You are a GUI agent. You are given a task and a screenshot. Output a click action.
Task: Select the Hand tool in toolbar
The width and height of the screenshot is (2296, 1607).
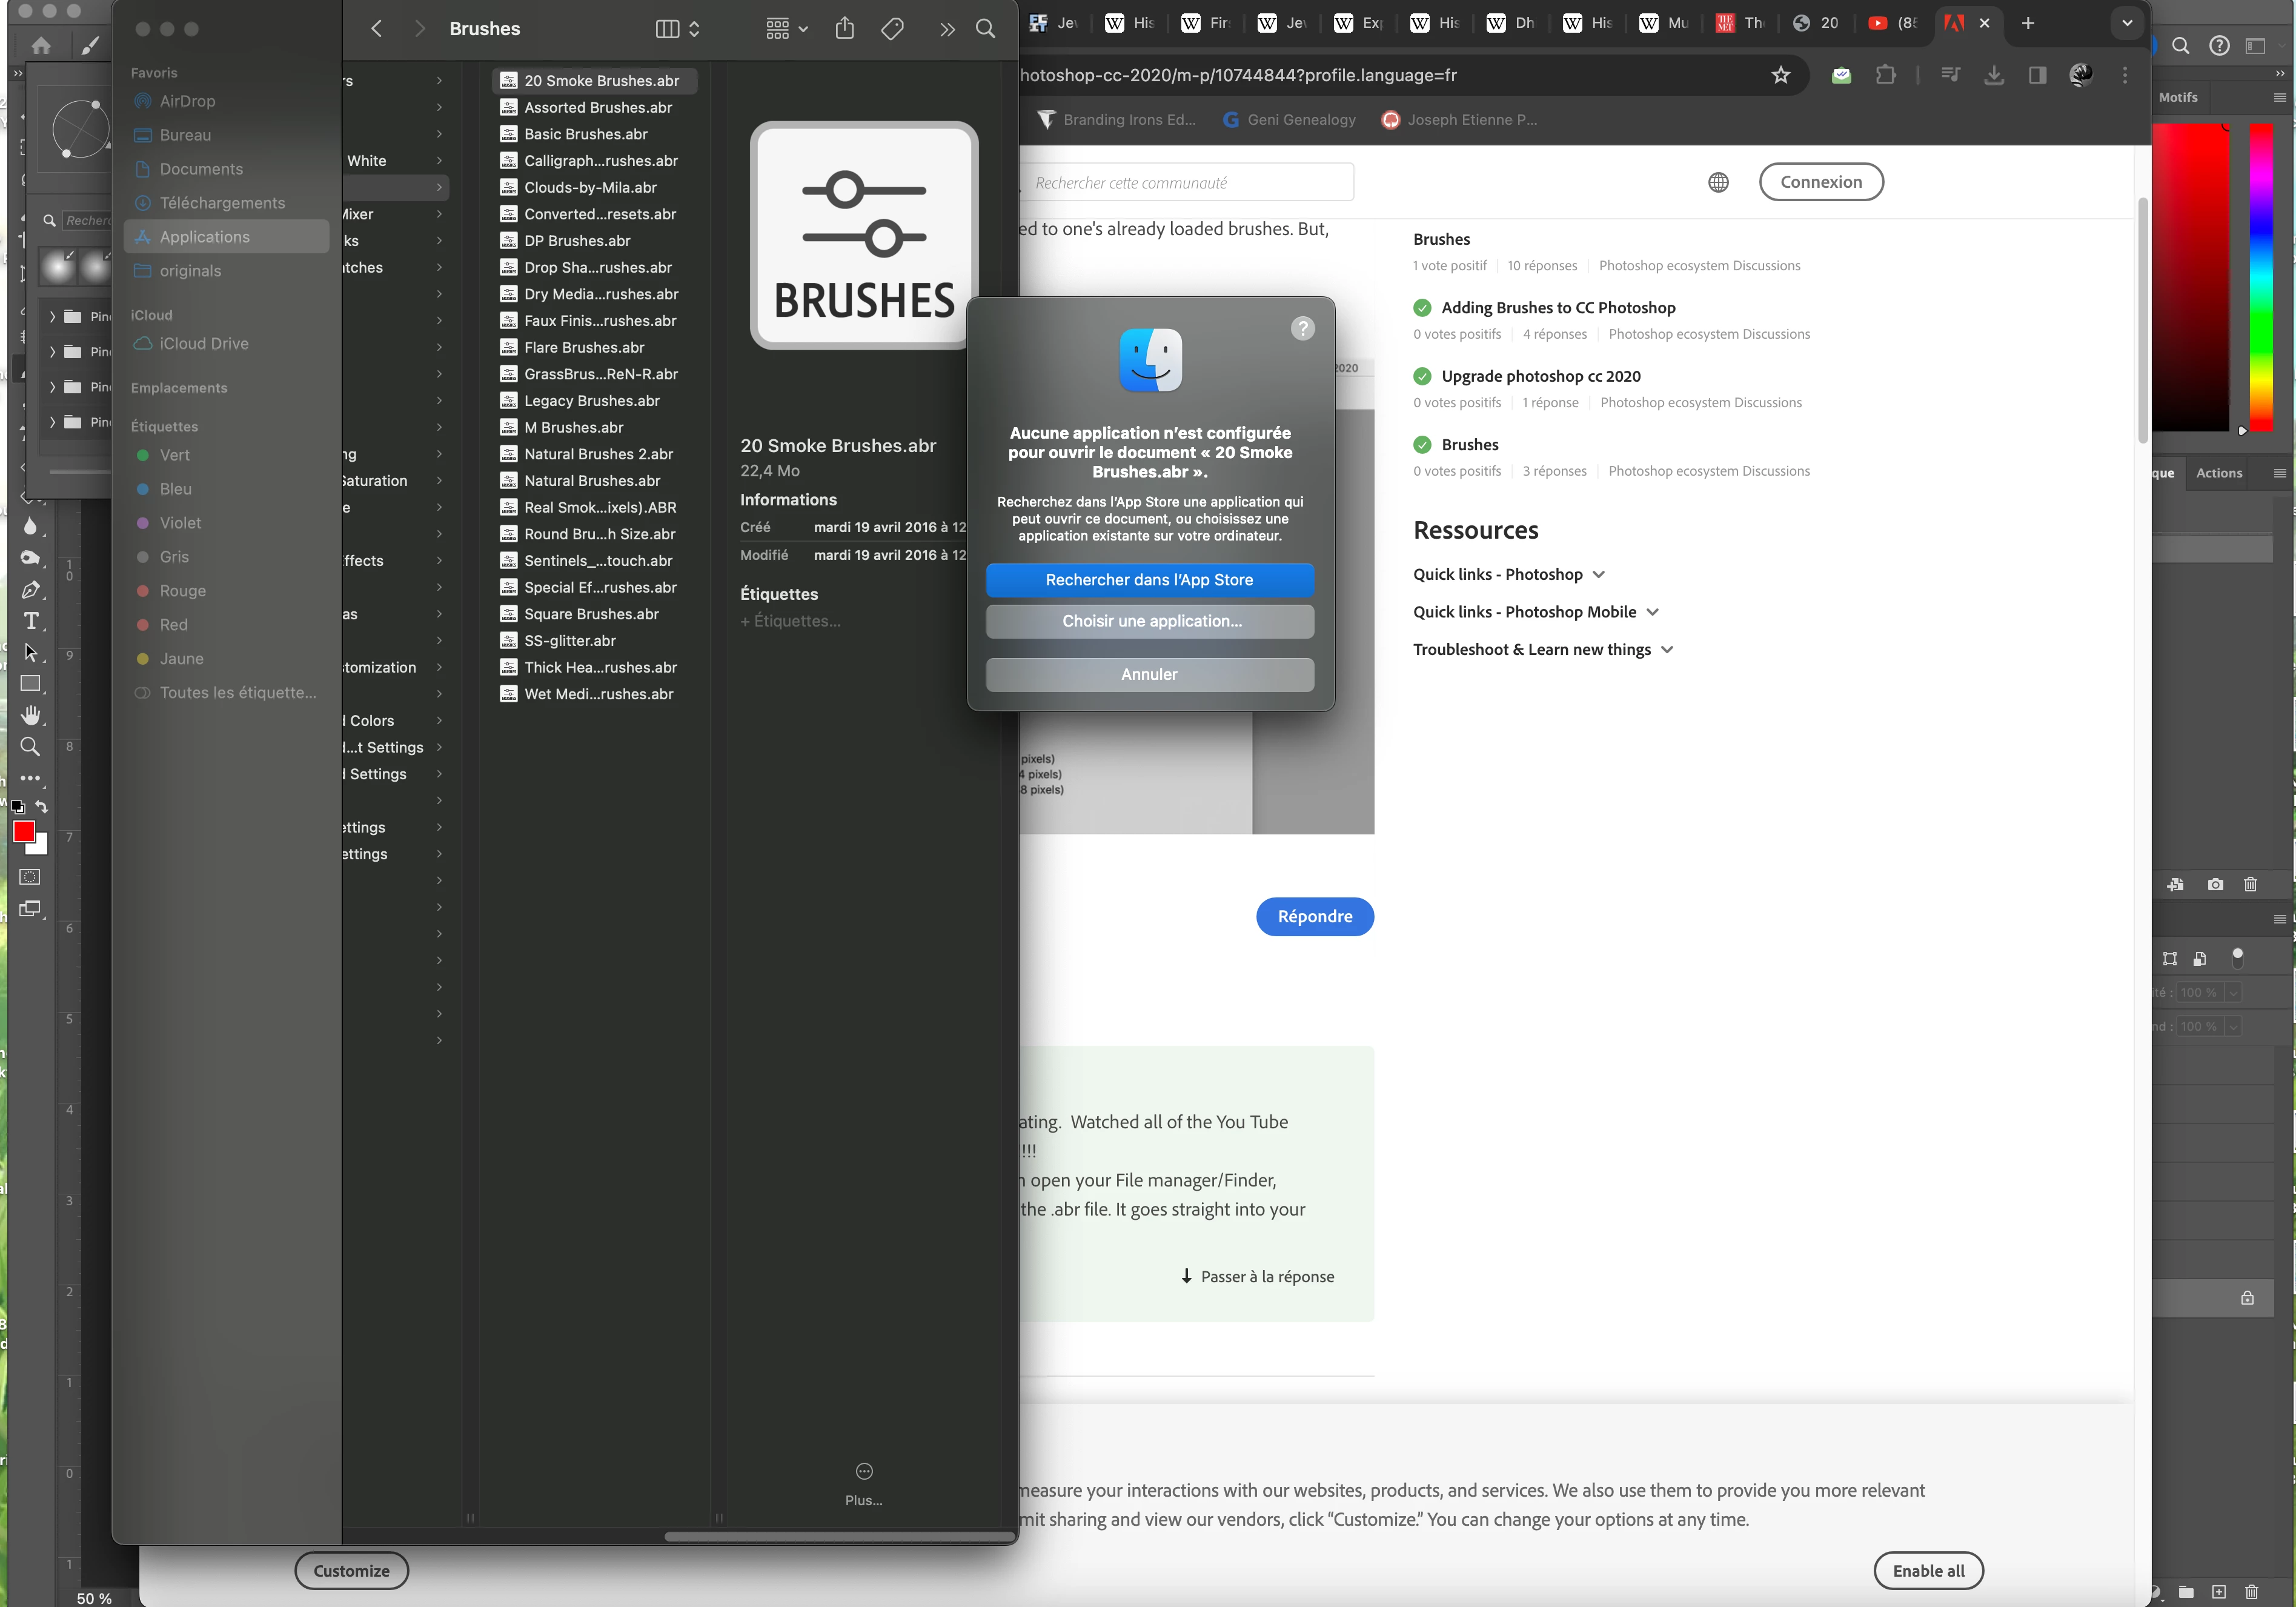(31, 715)
